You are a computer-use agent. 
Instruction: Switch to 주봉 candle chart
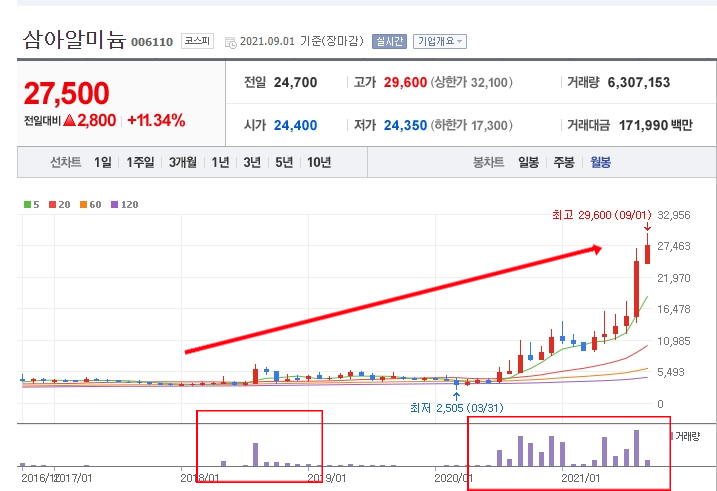coord(564,162)
